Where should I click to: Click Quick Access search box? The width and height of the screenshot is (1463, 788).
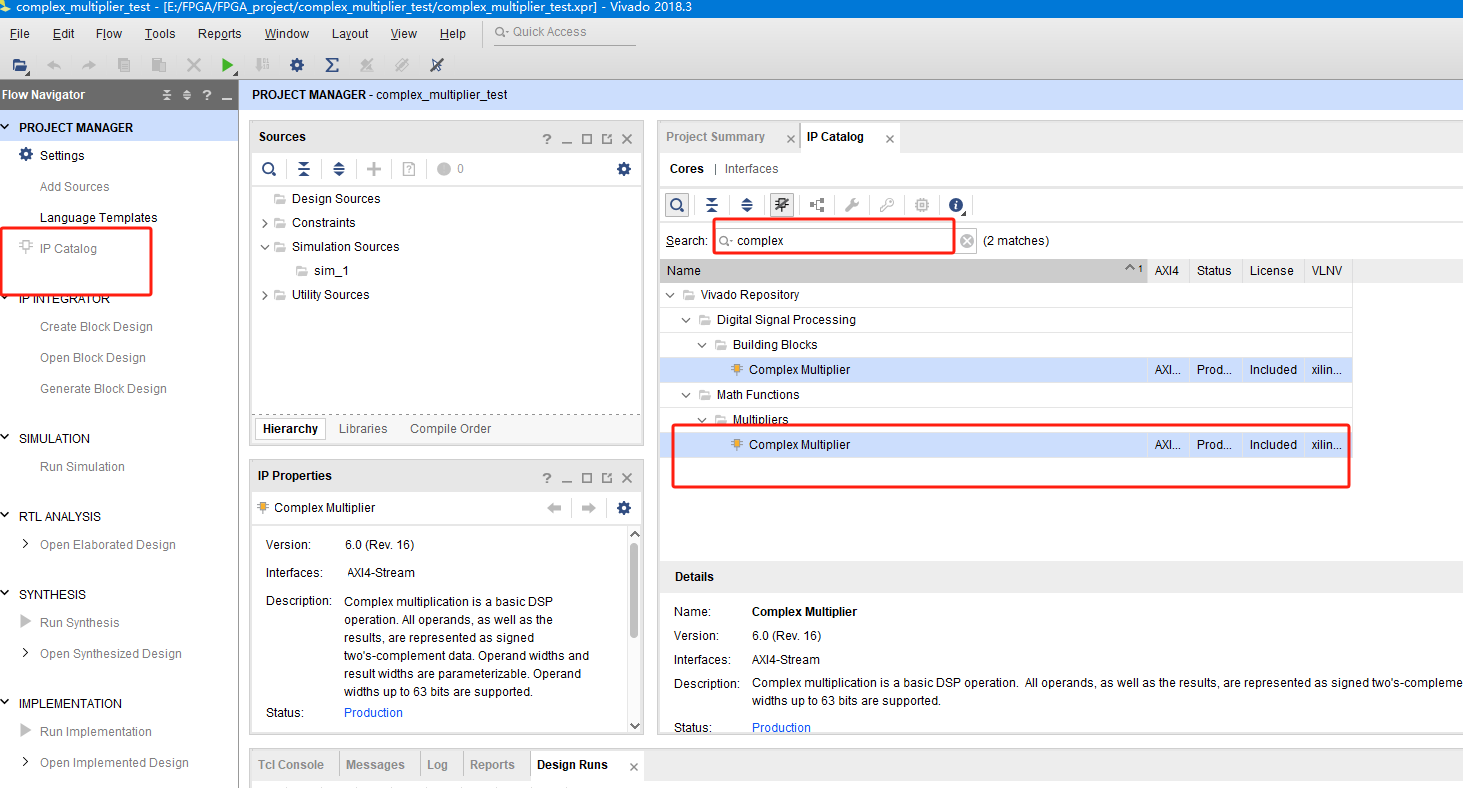(x=565, y=33)
